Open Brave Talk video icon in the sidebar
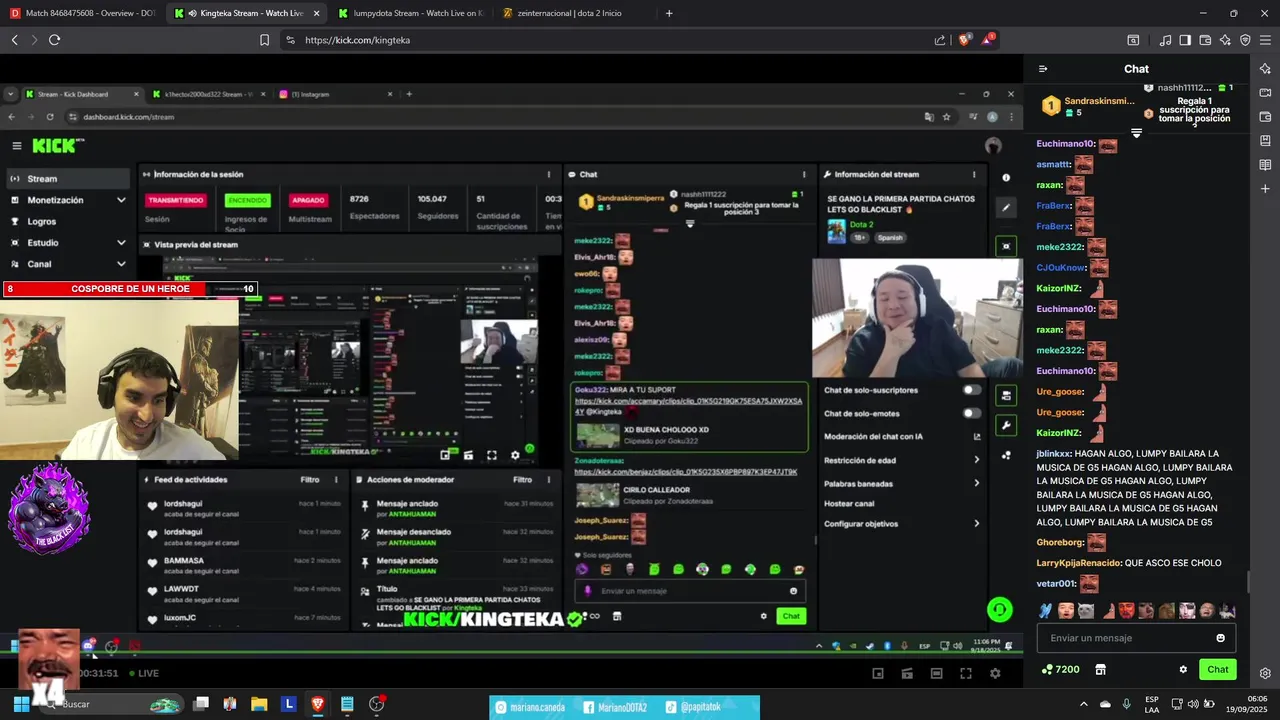Viewport: 1280px width, 720px height. [1265, 93]
